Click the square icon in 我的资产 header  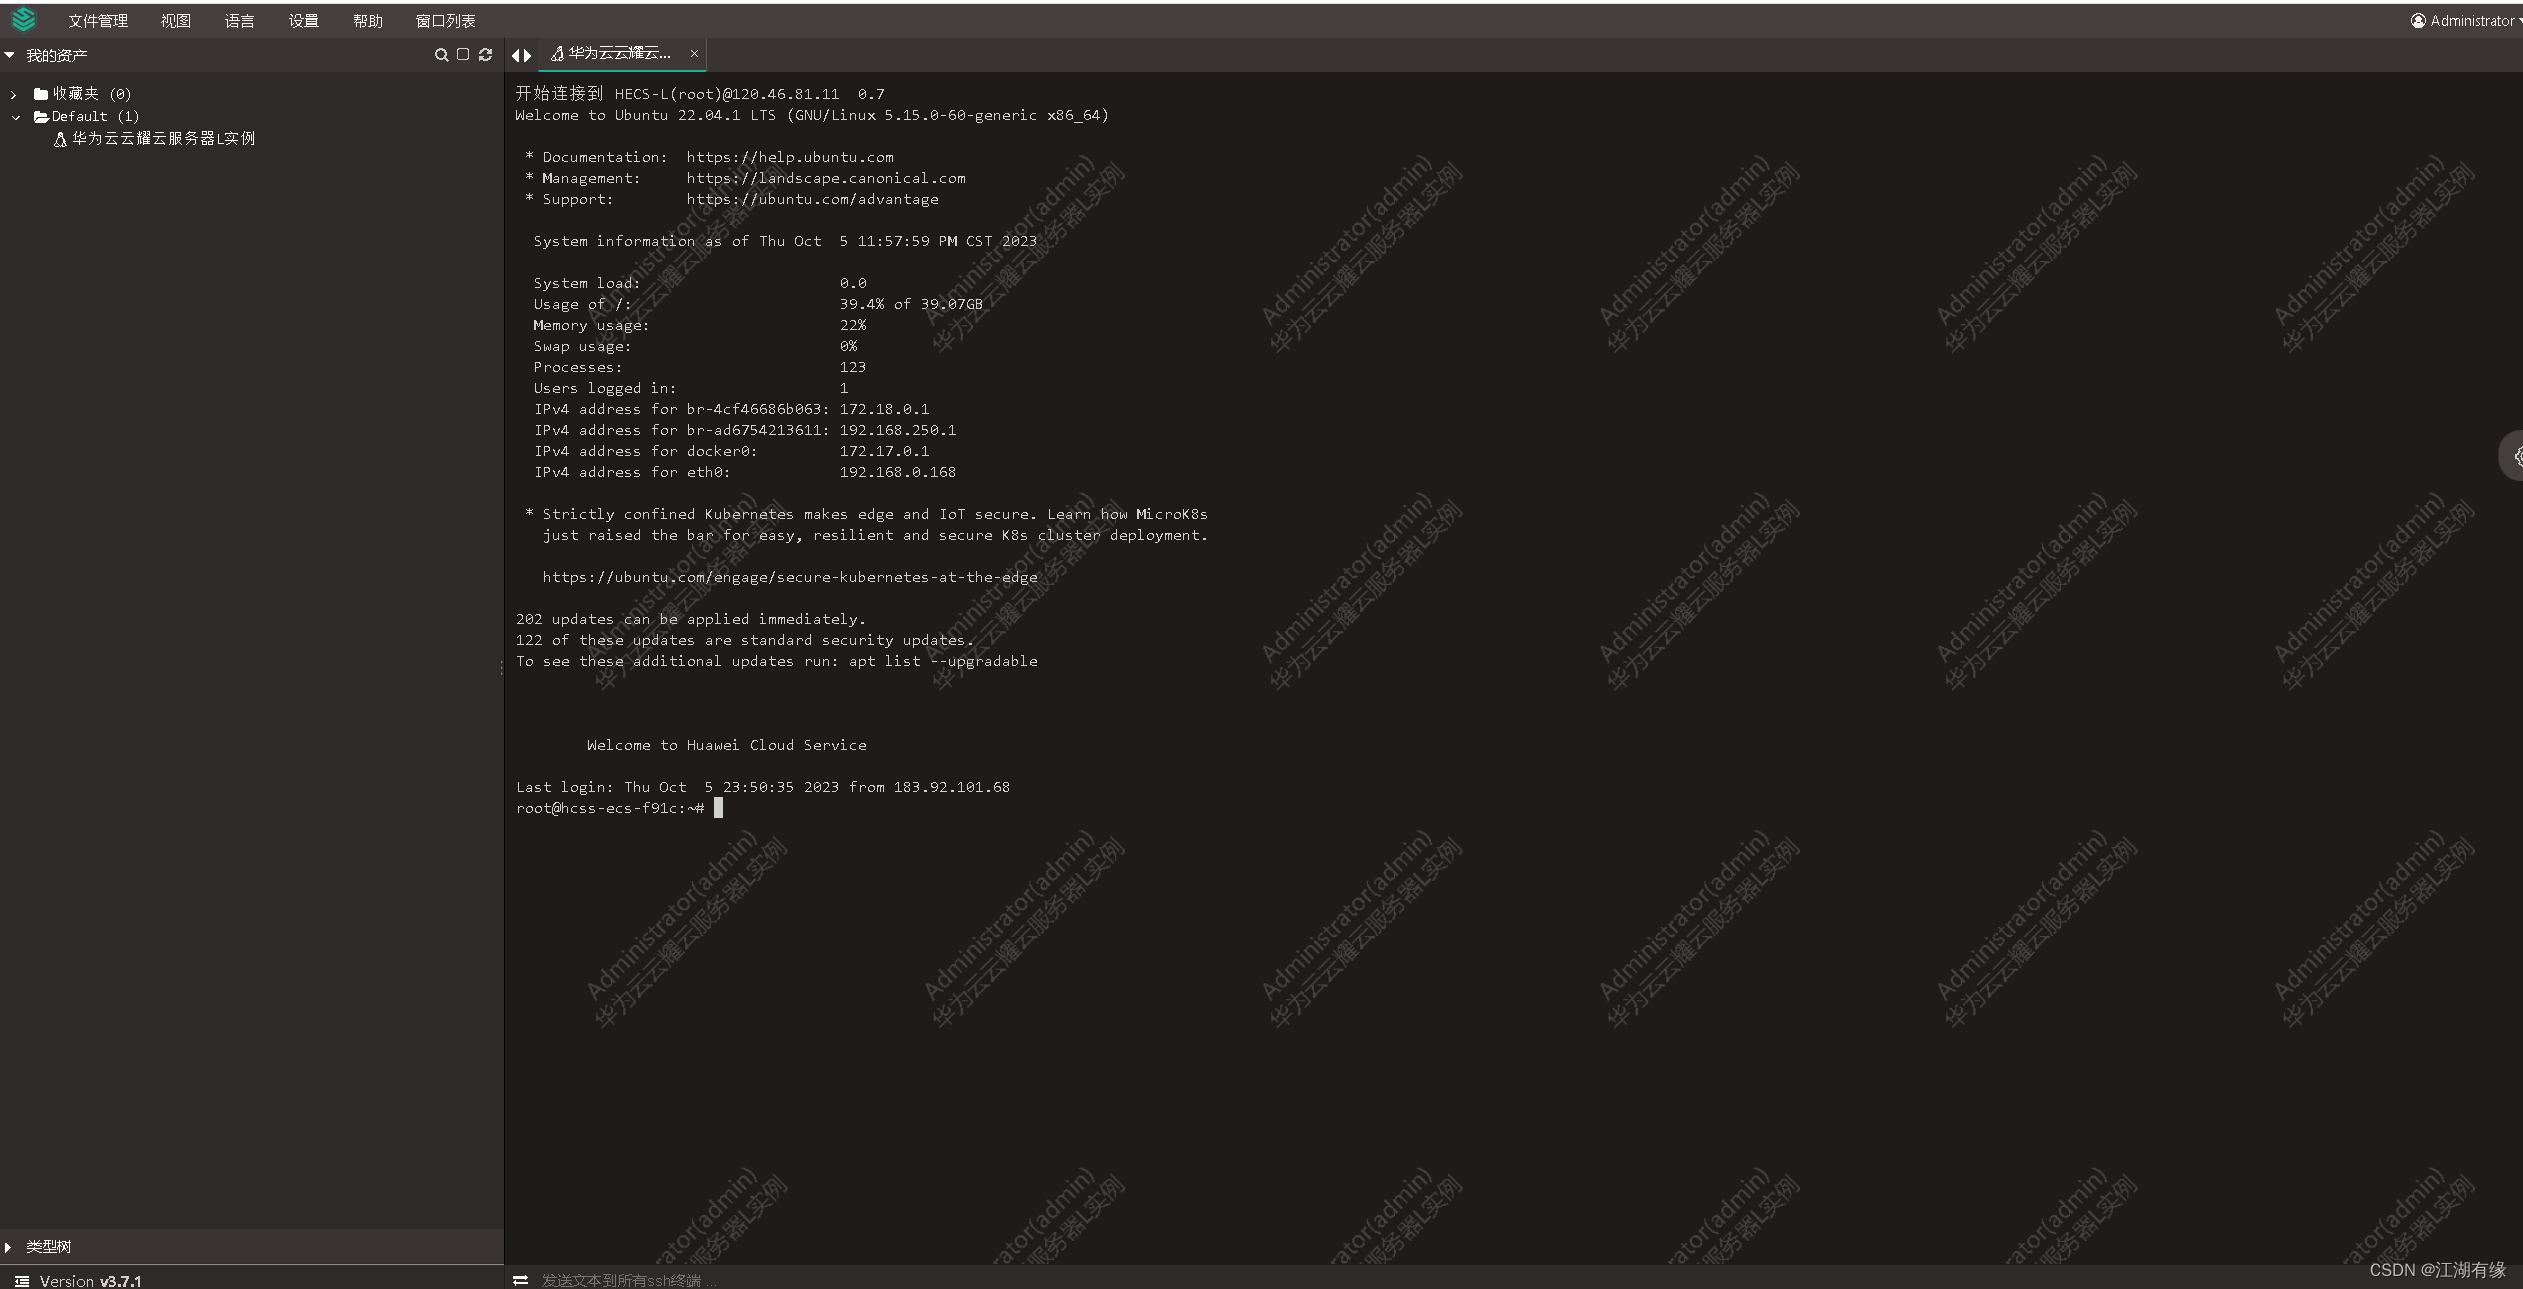click(463, 55)
